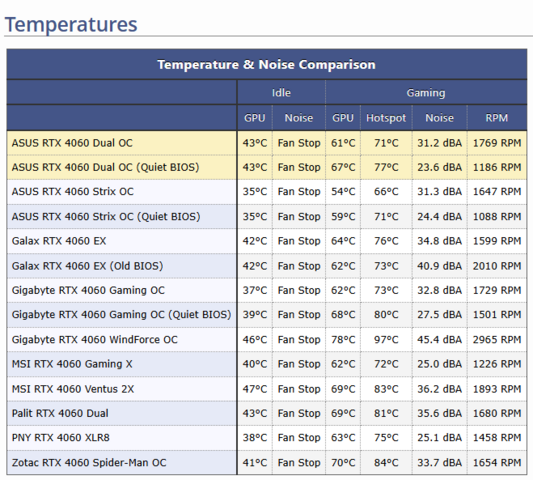The height and width of the screenshot is (480, 533).
Task: Click the 1680 RPM cell
Action: tap(497, 413)
